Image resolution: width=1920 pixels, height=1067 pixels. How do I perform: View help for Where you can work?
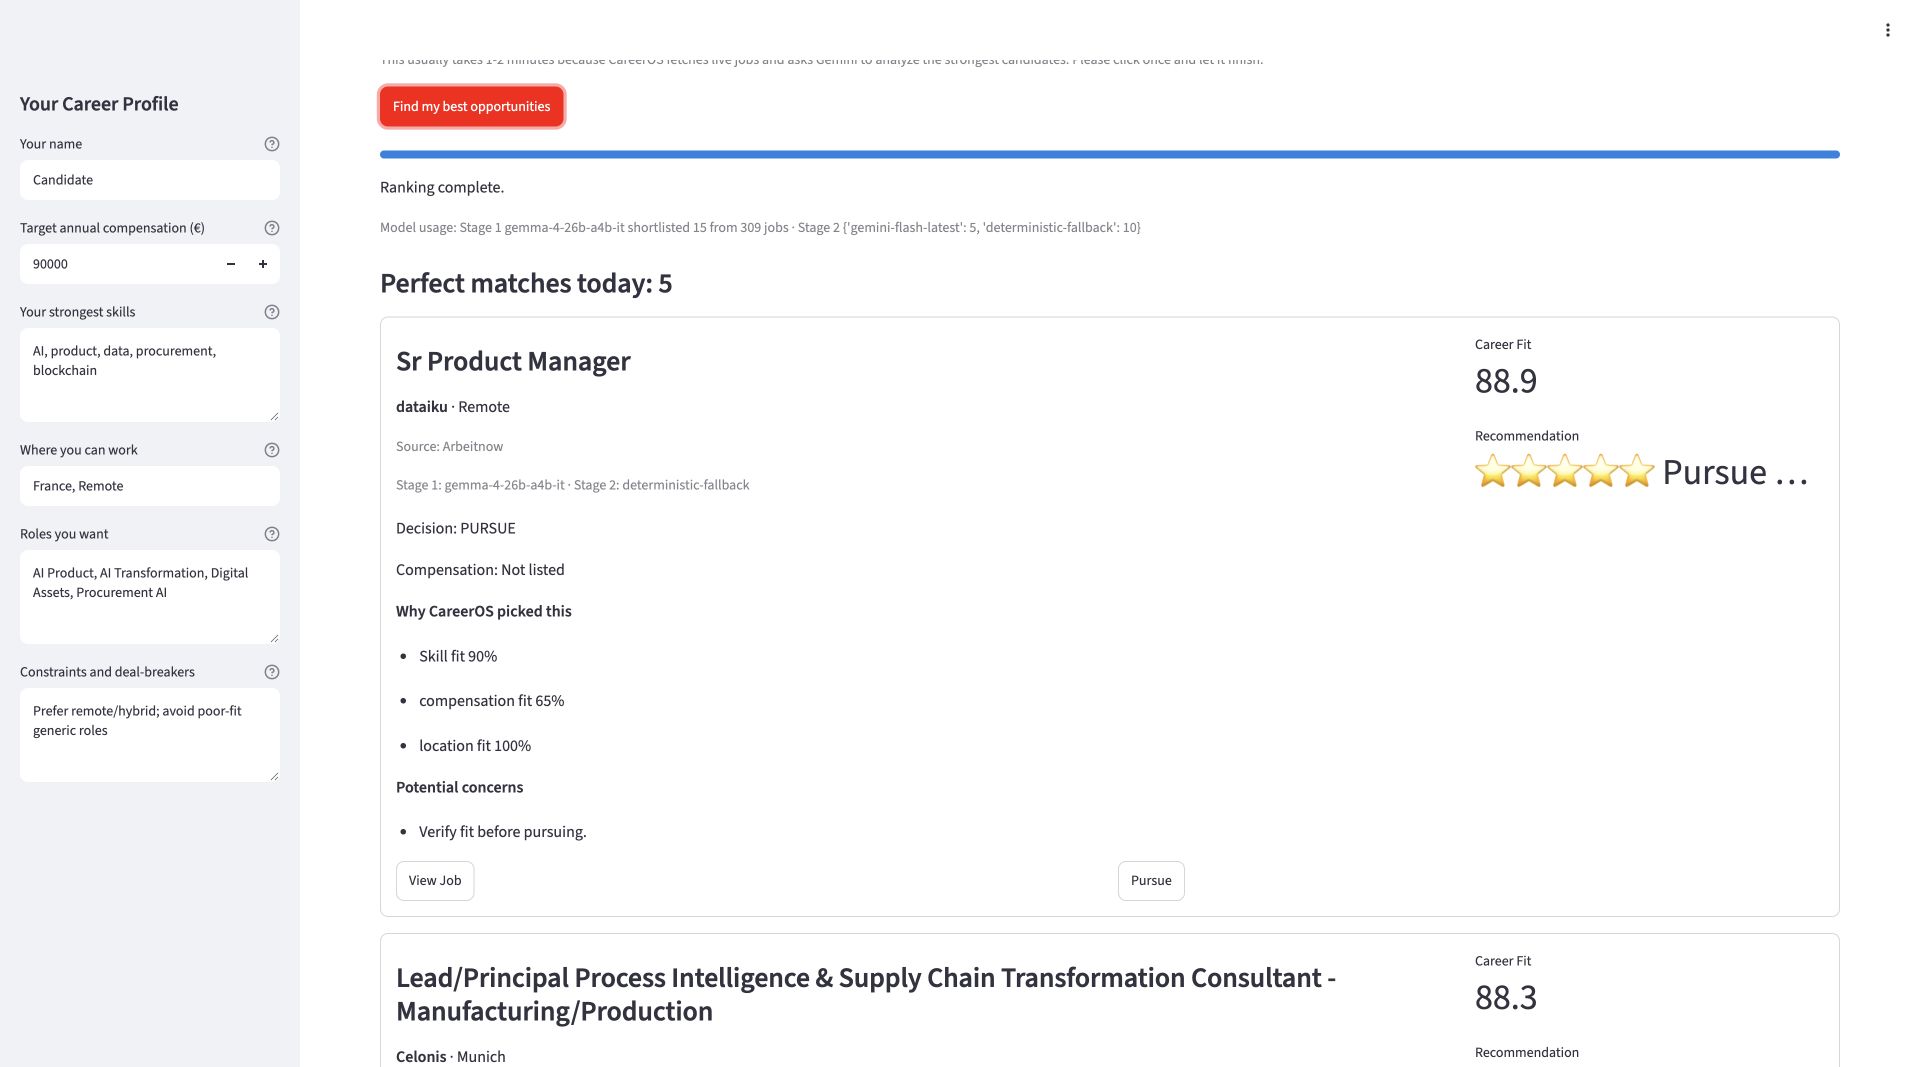pyautogui.click(x=271, y=450)
